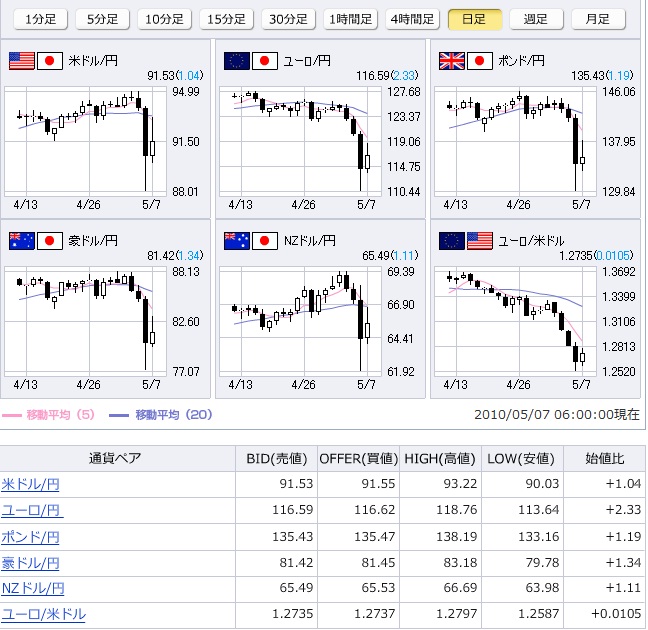Click the Japan flag in ポンド/円 chart
Screen dimensions: 648x630
[480, 62]
